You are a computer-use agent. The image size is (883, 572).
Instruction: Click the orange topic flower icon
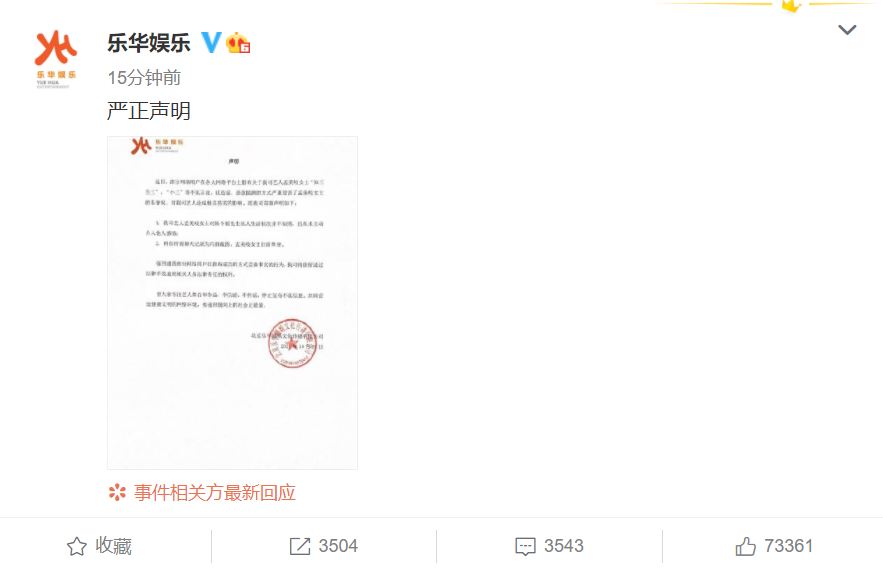click(x=117, y=493)
